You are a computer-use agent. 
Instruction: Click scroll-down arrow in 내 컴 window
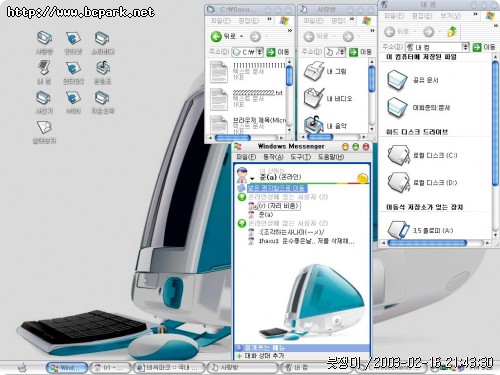496,236
